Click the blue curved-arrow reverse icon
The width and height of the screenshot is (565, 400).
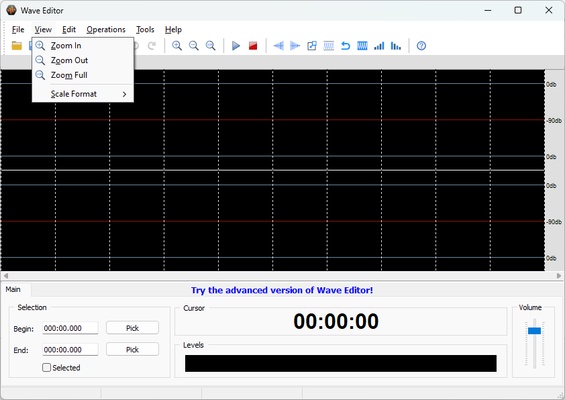(345, 46)
